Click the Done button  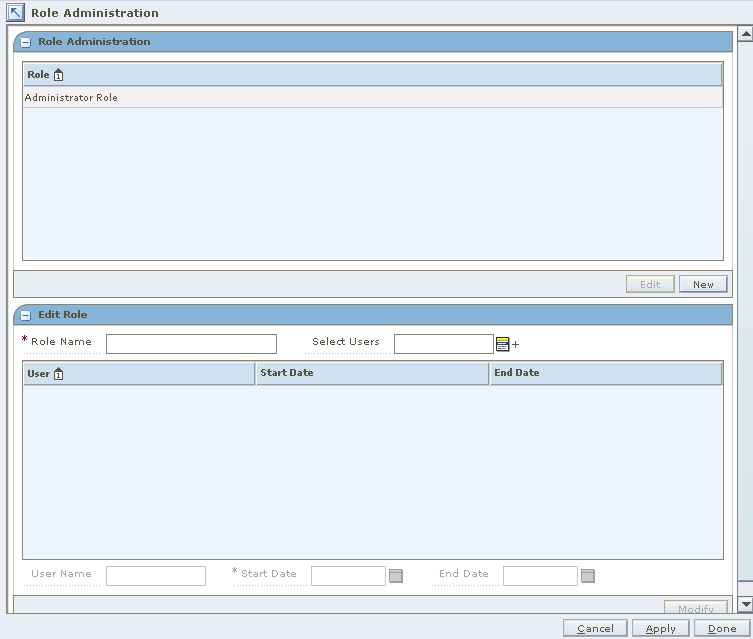722,628
